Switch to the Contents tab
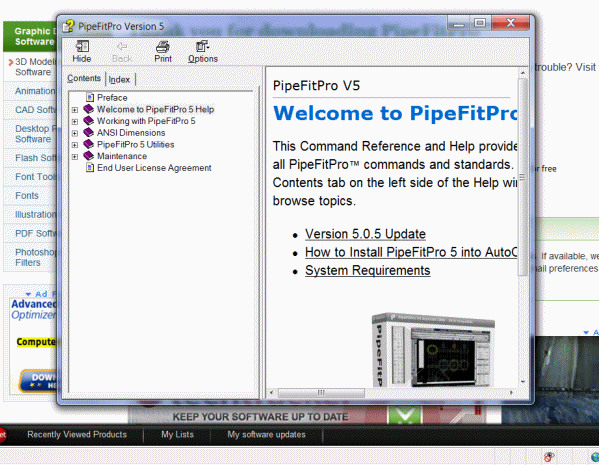Viewport: 599px width, 465px height. click(x=84, y=78)
